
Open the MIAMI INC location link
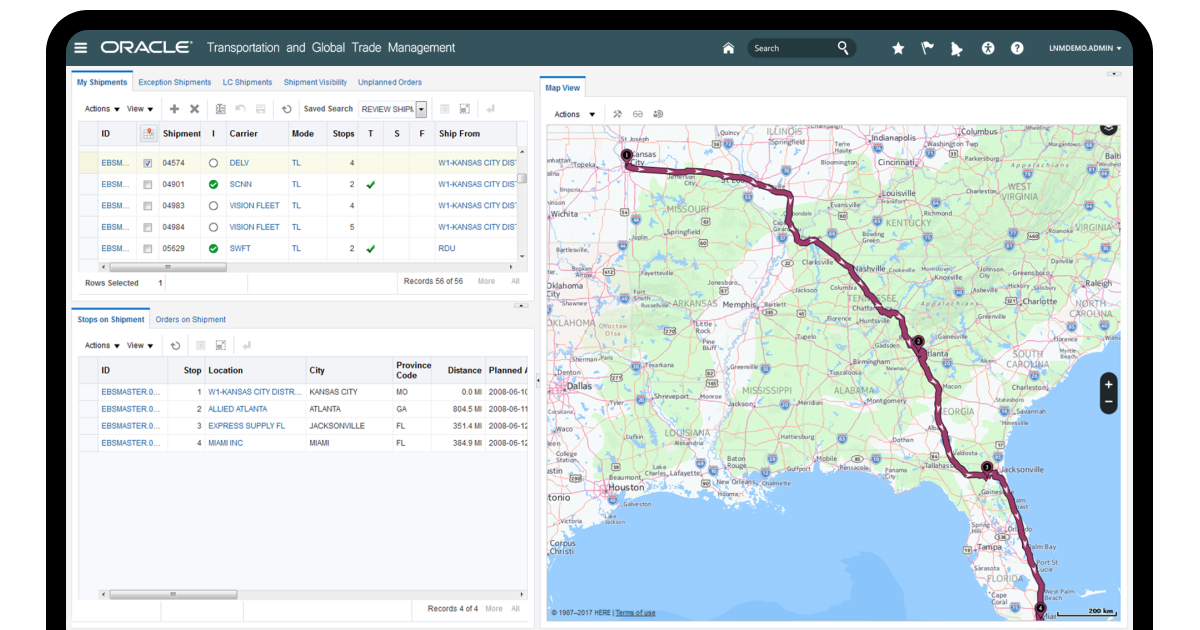225,443
